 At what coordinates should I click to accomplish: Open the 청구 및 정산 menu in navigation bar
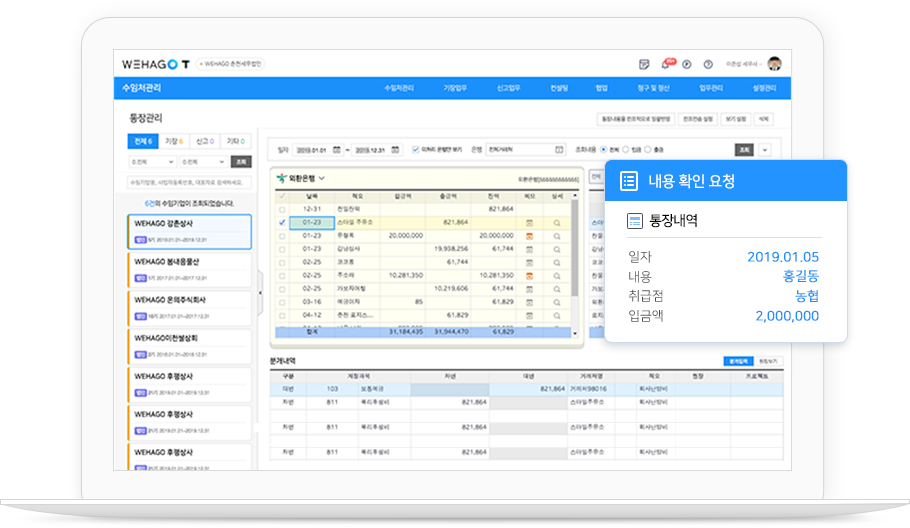point(653,88)
